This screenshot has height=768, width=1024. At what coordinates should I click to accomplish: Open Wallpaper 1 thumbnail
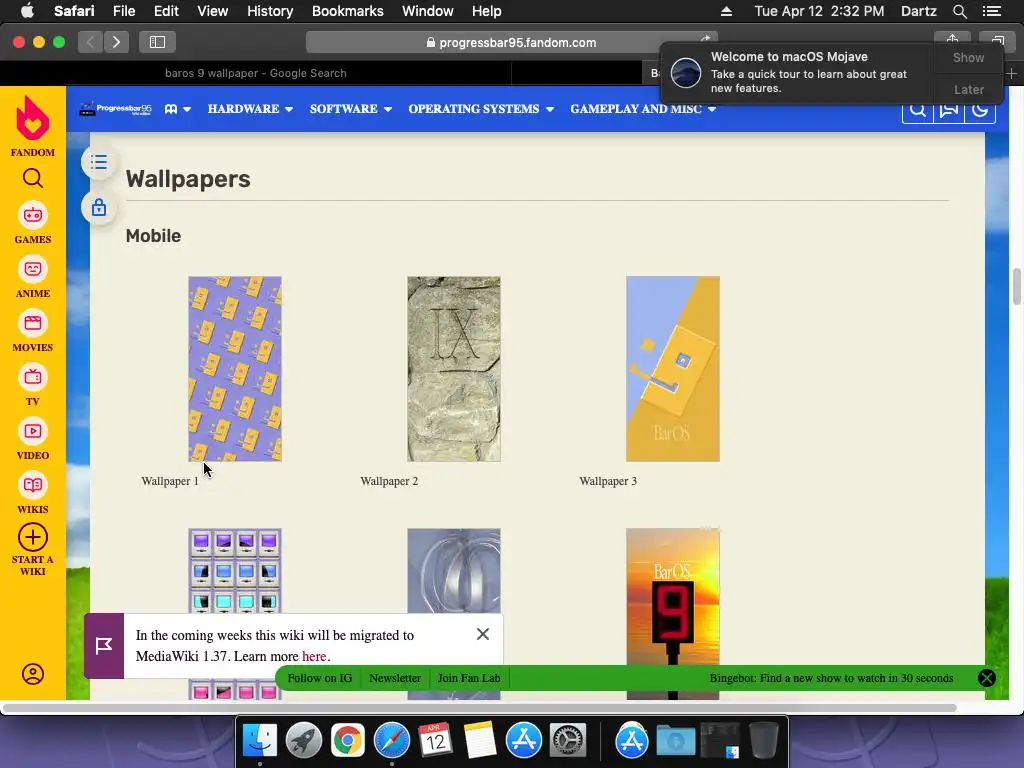click(x=235, y=369)
